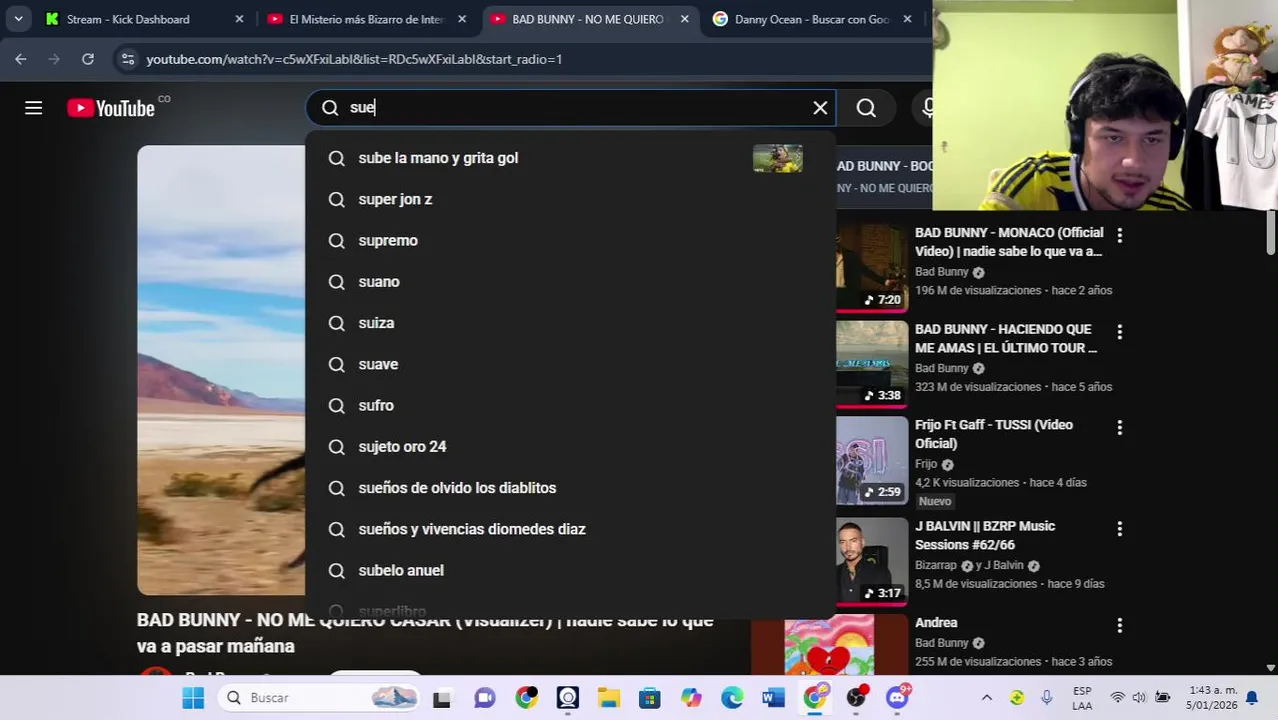
Task: Open Microsoft Word from the taskbar
Action: pos(773,698)
